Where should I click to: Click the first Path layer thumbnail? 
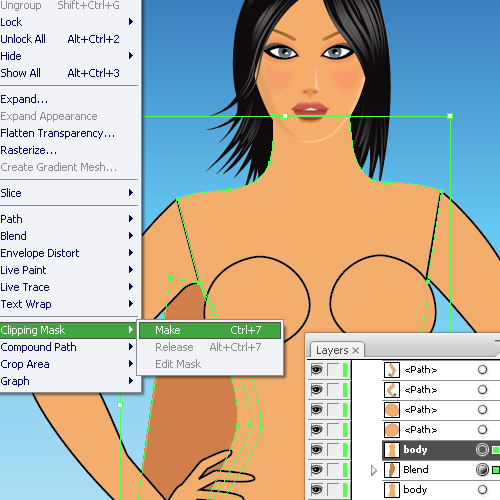coord(392,370)
